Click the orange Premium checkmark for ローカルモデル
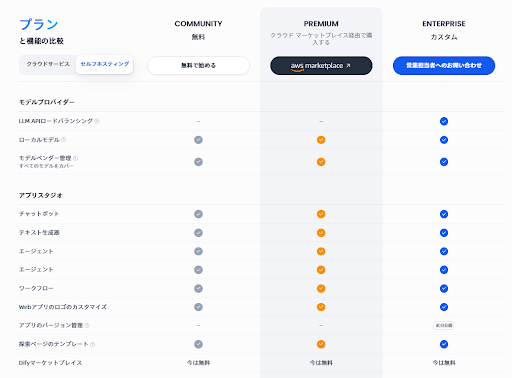512x378 pixels. (x=321, y=140)
